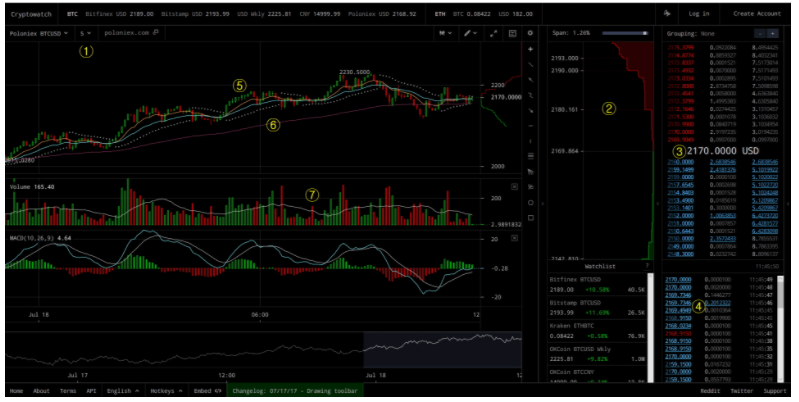Go to Cryptowatch home logo
Viewport: 799px width, 402px height.
point(31,14)
